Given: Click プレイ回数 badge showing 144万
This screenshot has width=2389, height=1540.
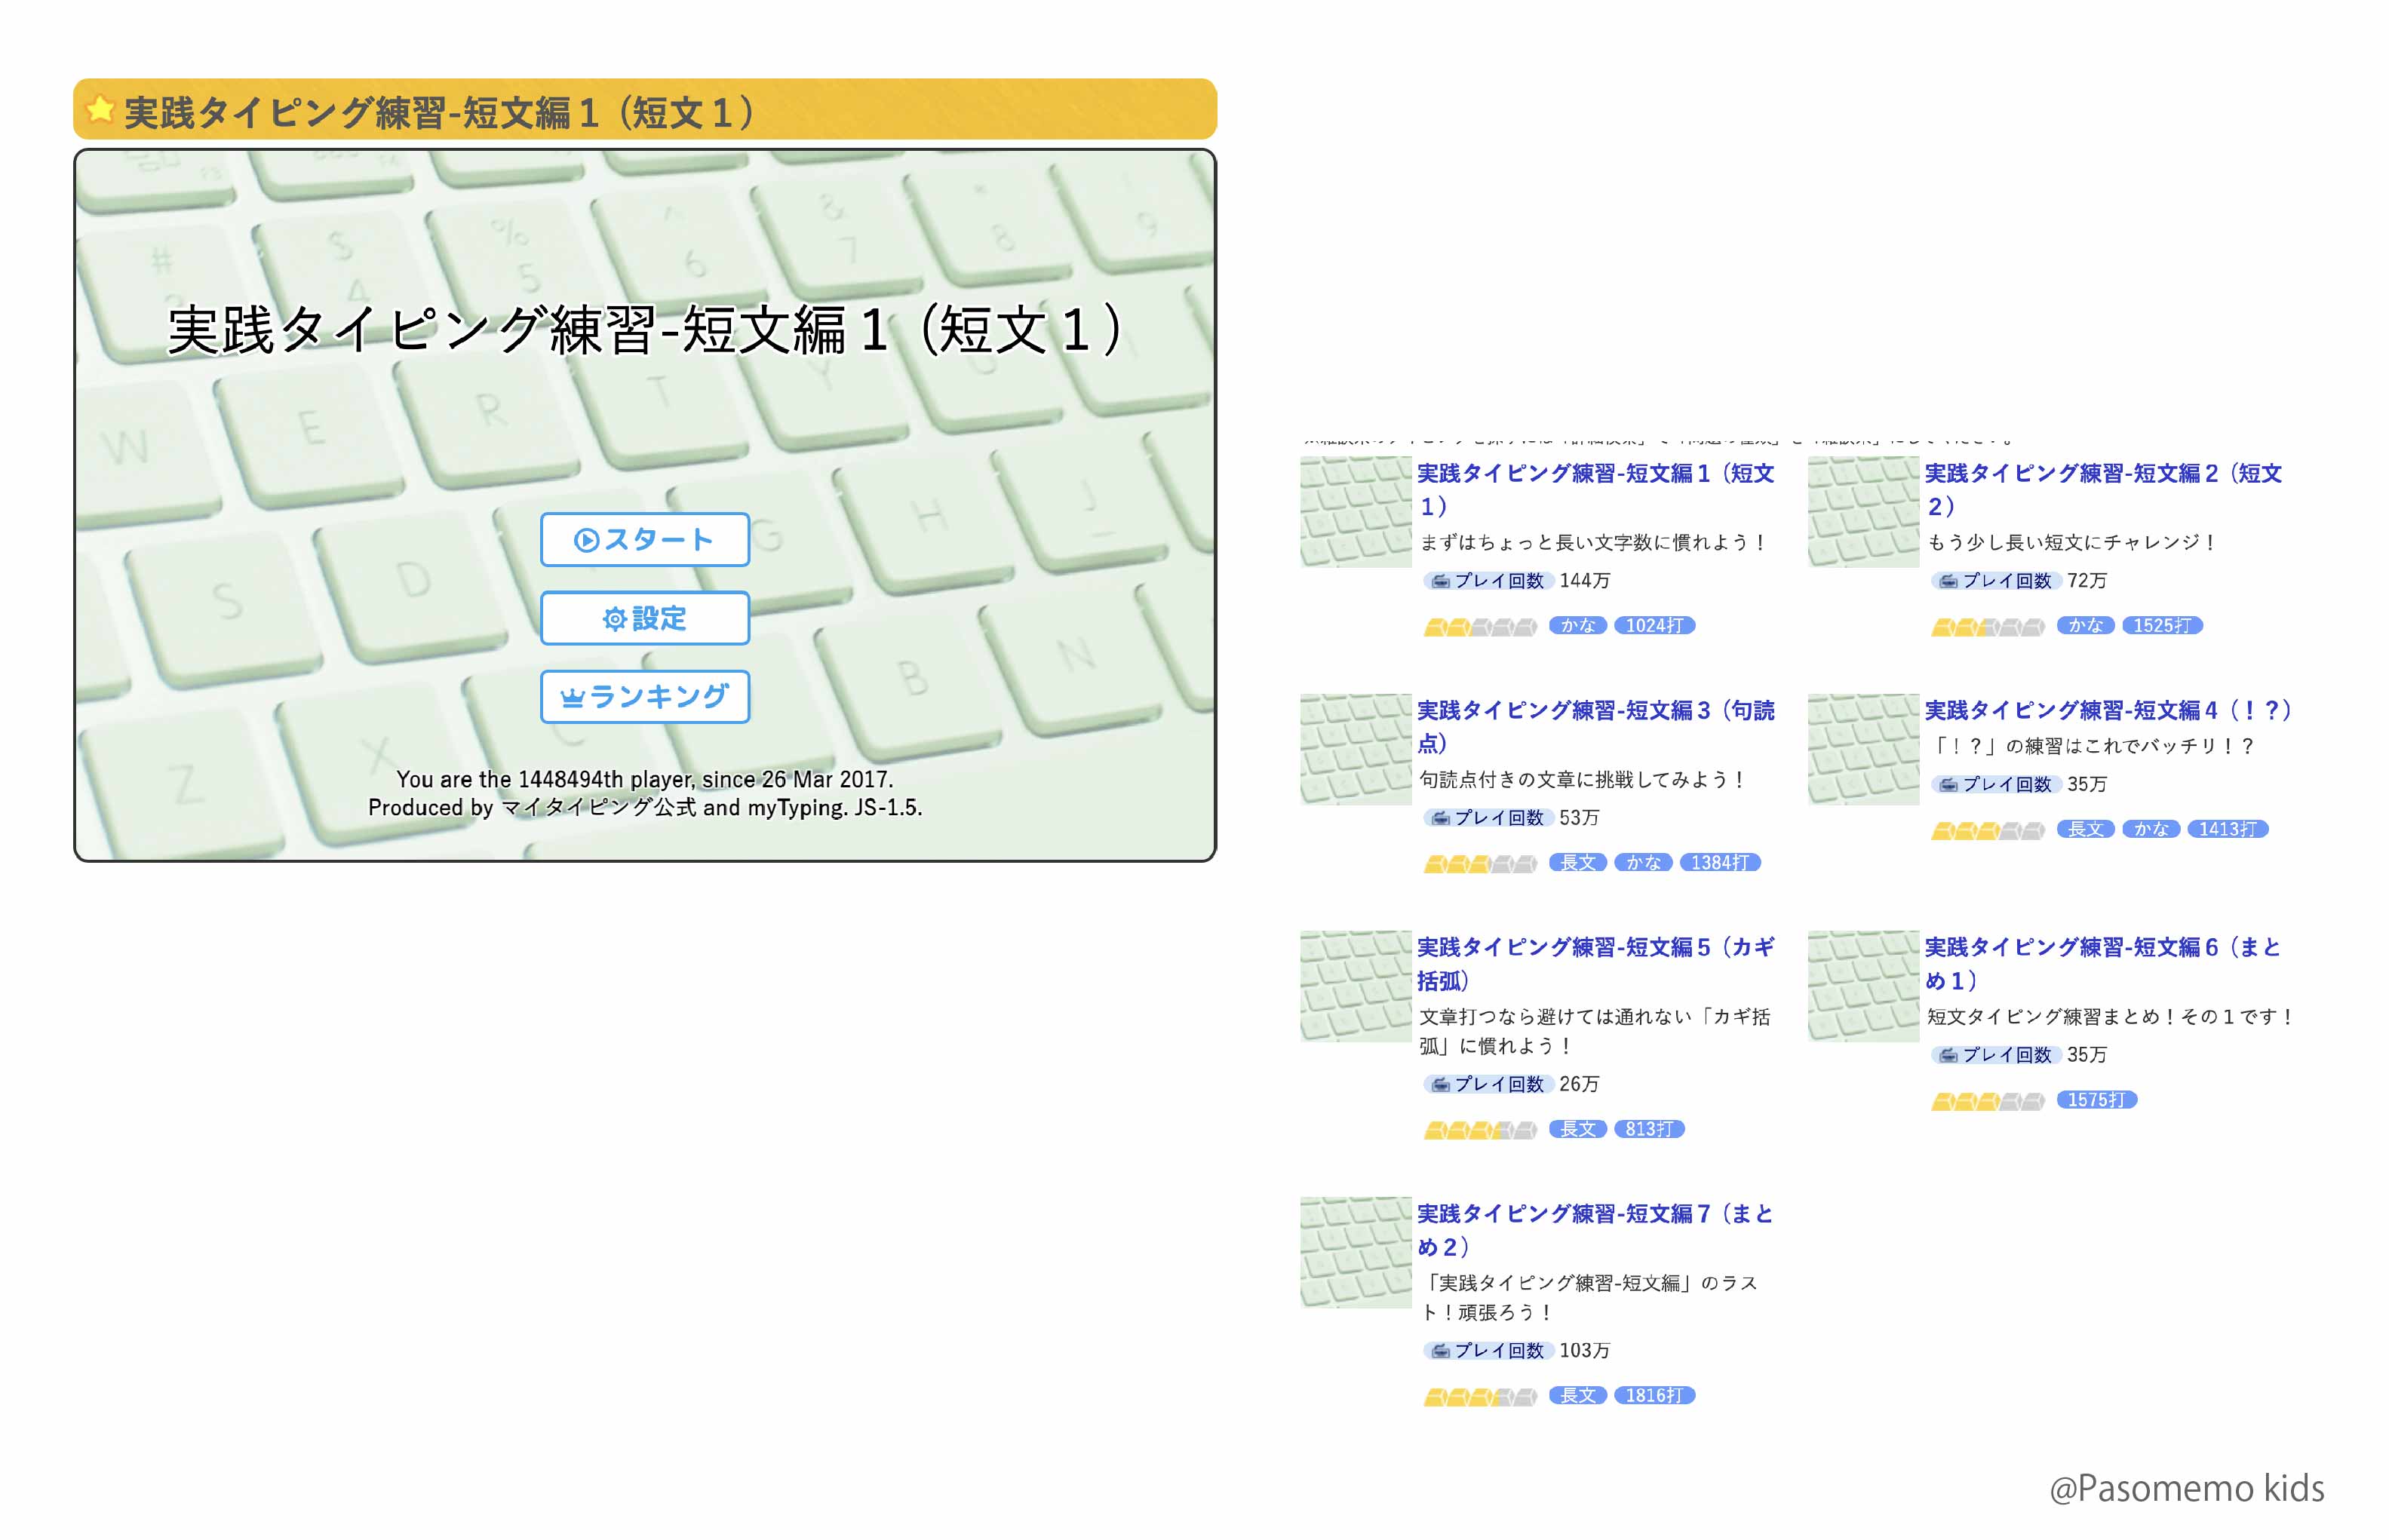Looking at the screenshot, I should pyautogui.click(x=1488, y=580).
